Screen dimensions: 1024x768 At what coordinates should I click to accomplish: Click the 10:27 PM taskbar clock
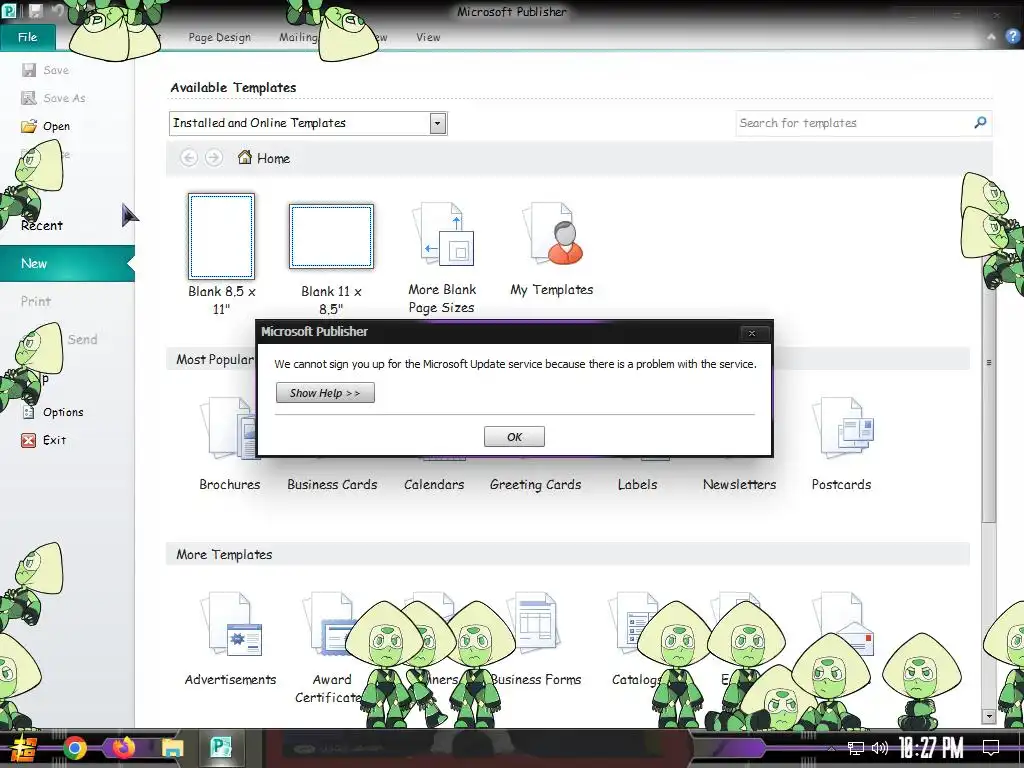pos(931,748)
